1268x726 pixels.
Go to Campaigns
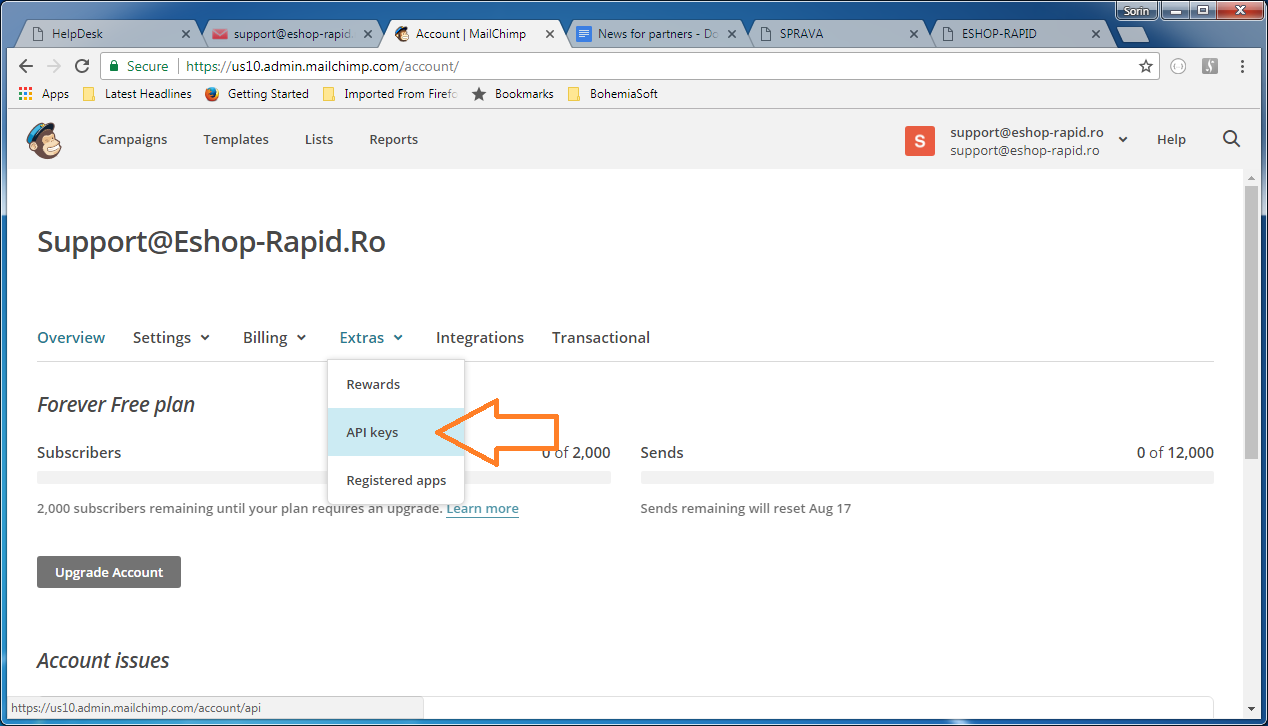point(133,140)
